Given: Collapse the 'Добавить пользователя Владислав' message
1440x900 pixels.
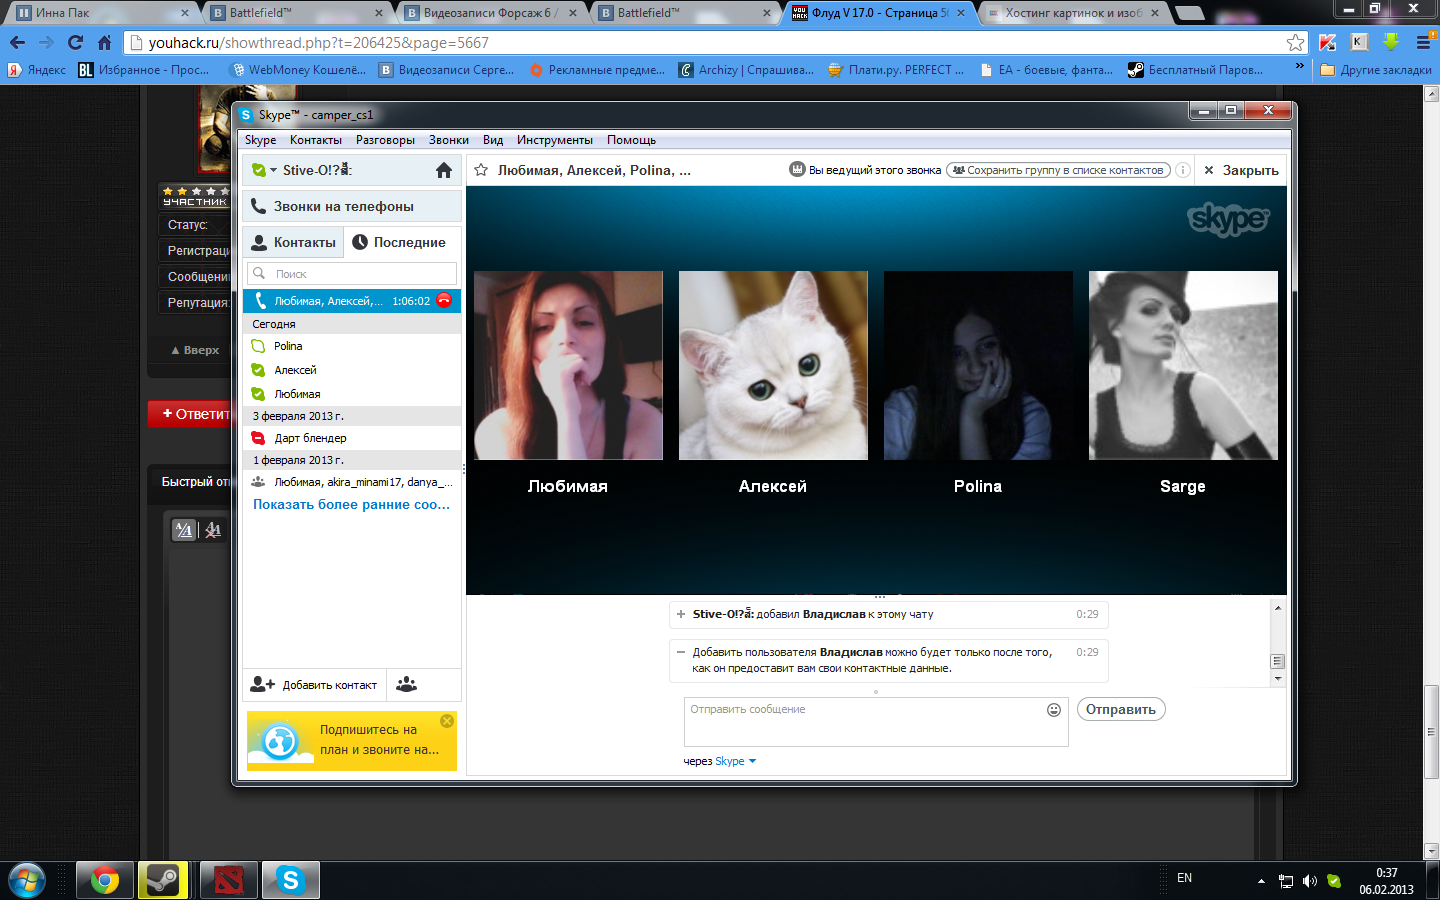Looking at the screenshot, I should pyautogui.click(x=681, y=652).
